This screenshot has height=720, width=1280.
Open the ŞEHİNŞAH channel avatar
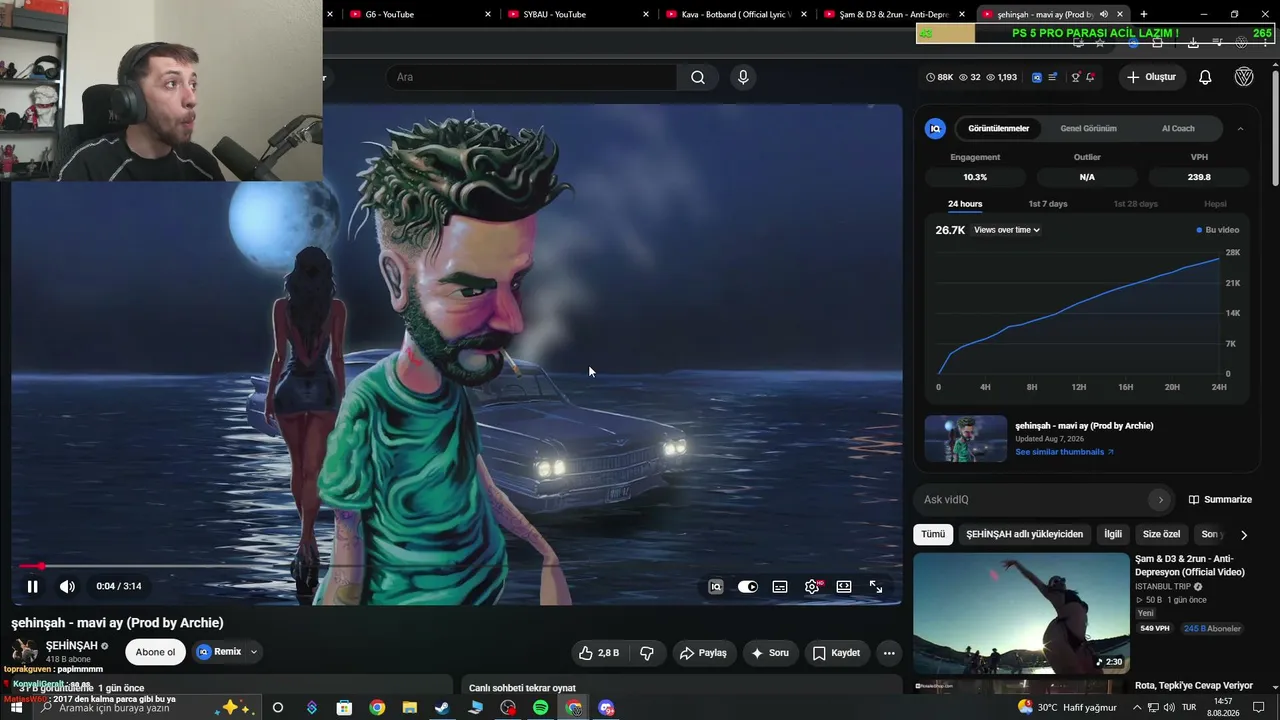coord(25,652)
